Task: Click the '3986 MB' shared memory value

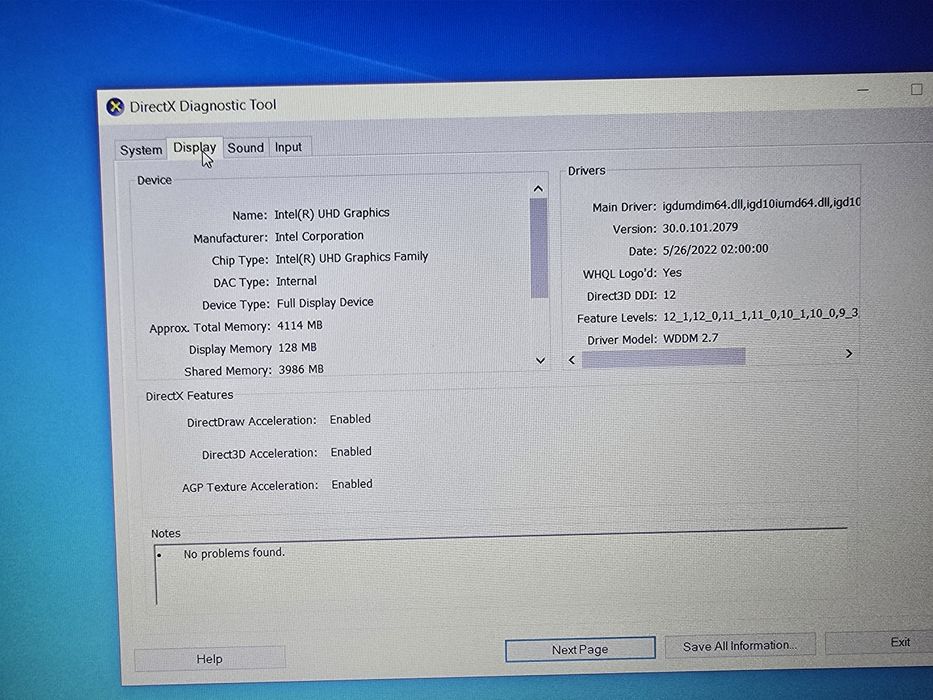Action: point(301,370)
